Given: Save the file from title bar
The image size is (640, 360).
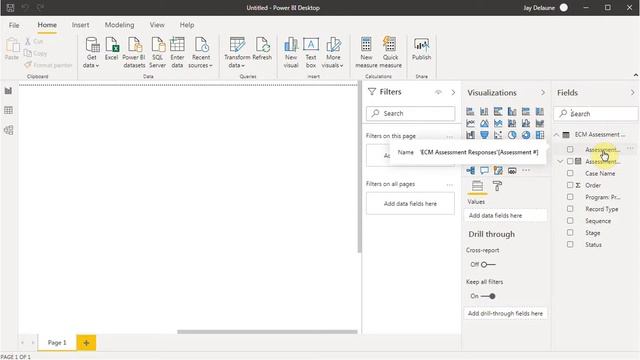Looking at the screenshot, I should (11, 7).
